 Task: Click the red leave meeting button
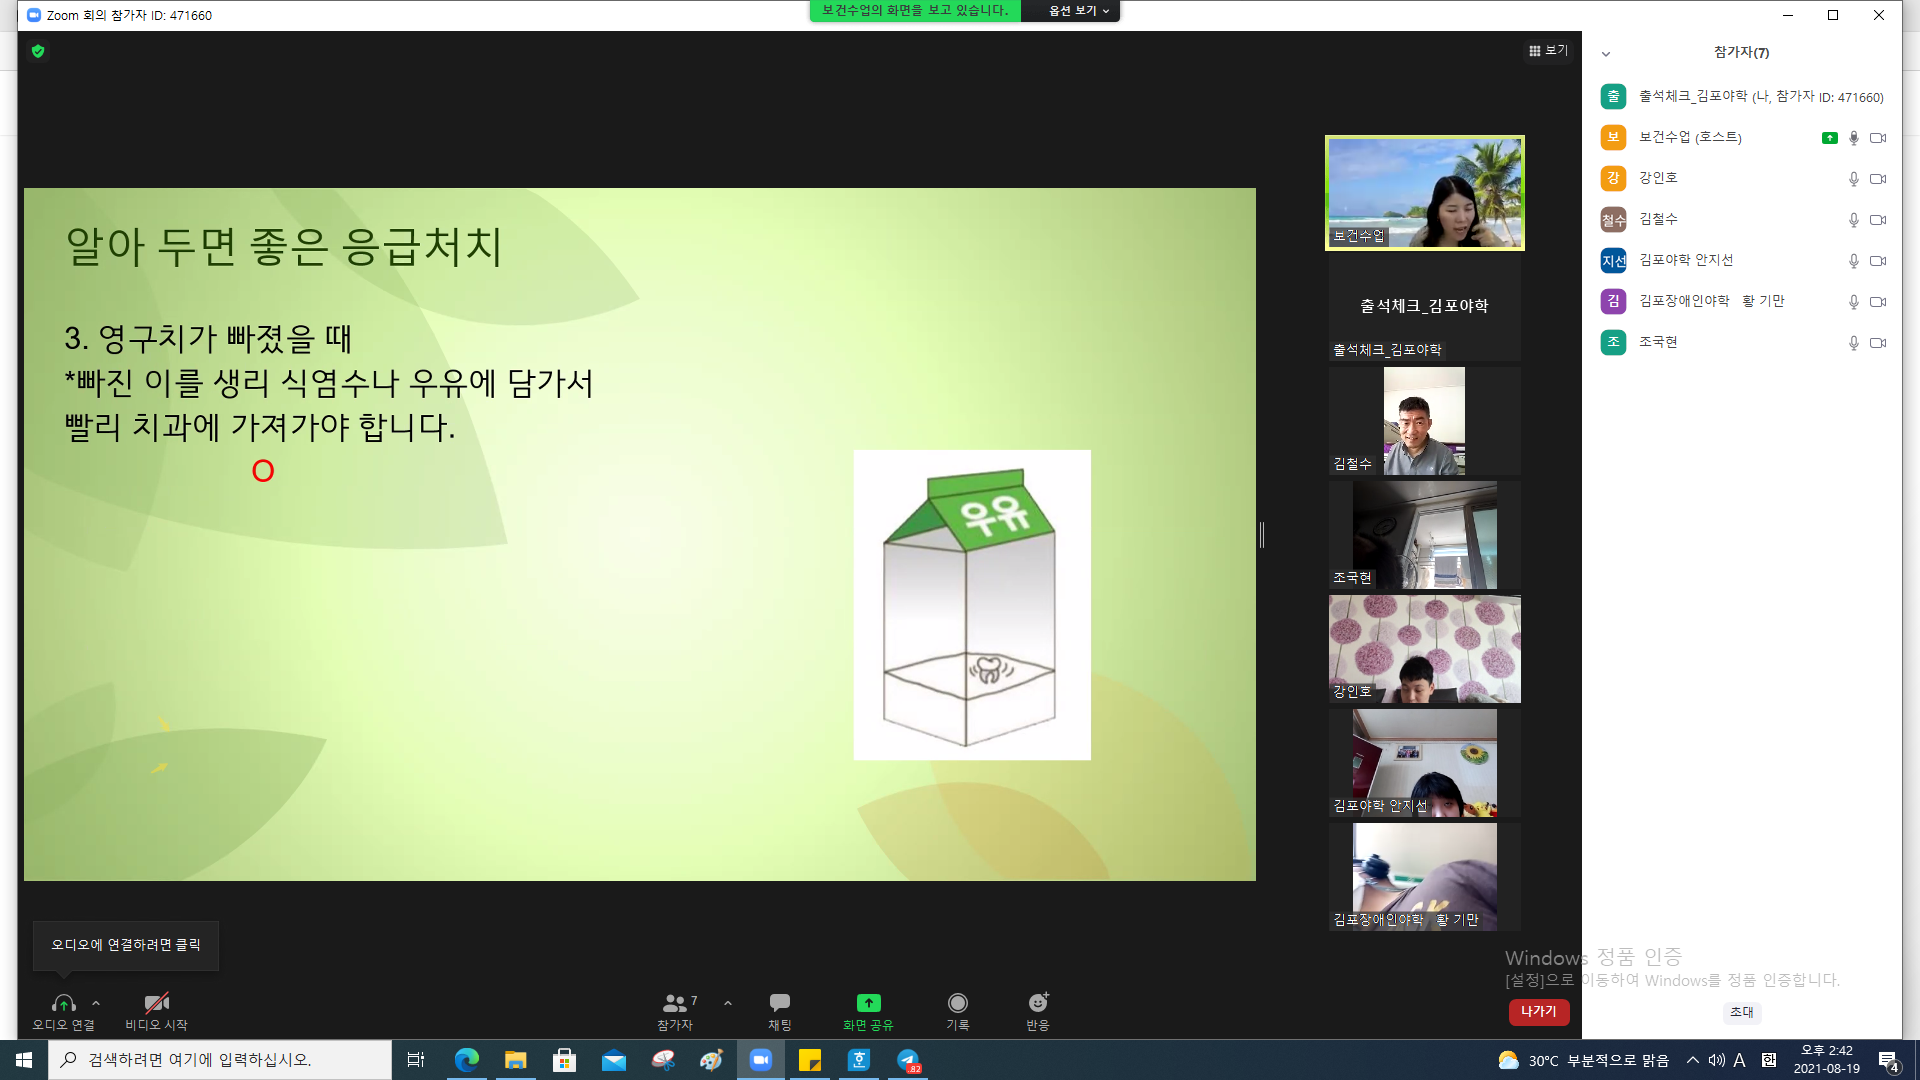[1539, 1012]
